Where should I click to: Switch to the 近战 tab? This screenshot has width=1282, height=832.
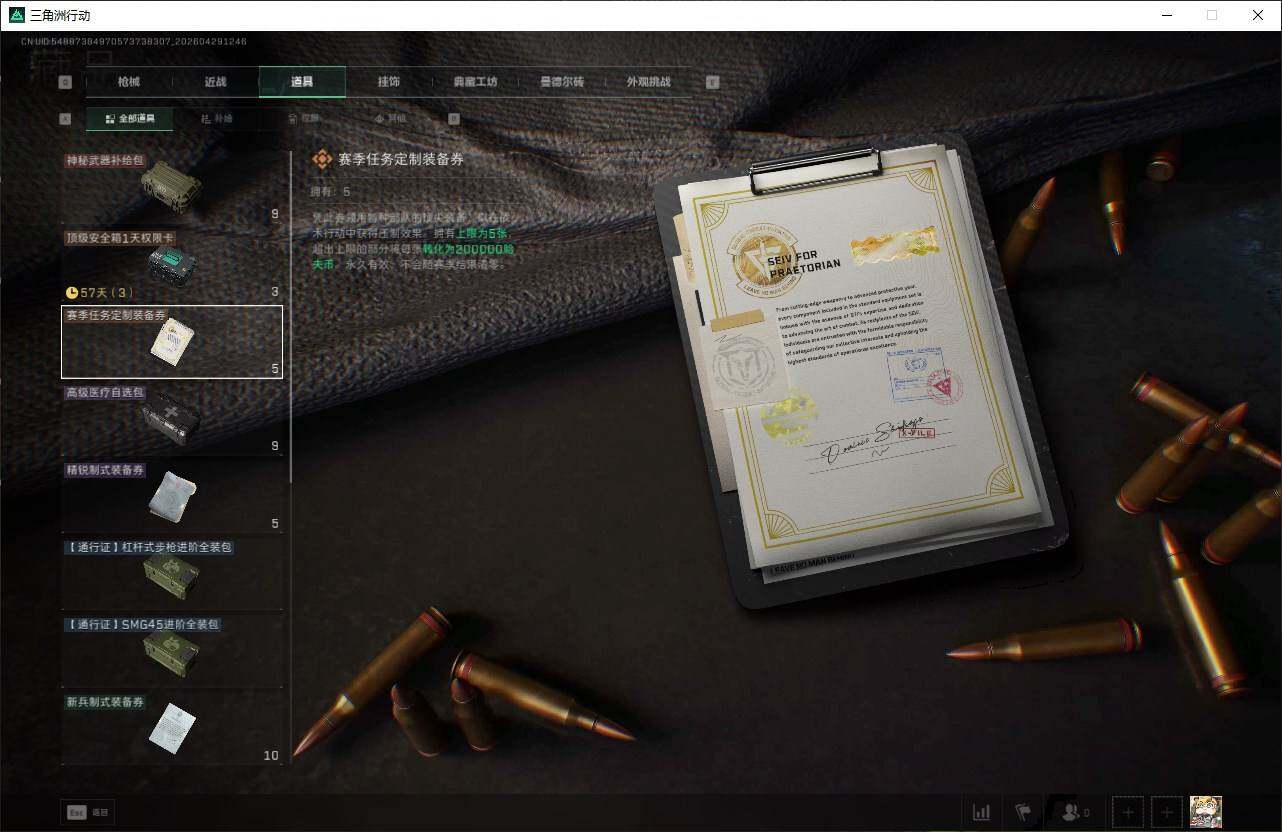point(215,82)
